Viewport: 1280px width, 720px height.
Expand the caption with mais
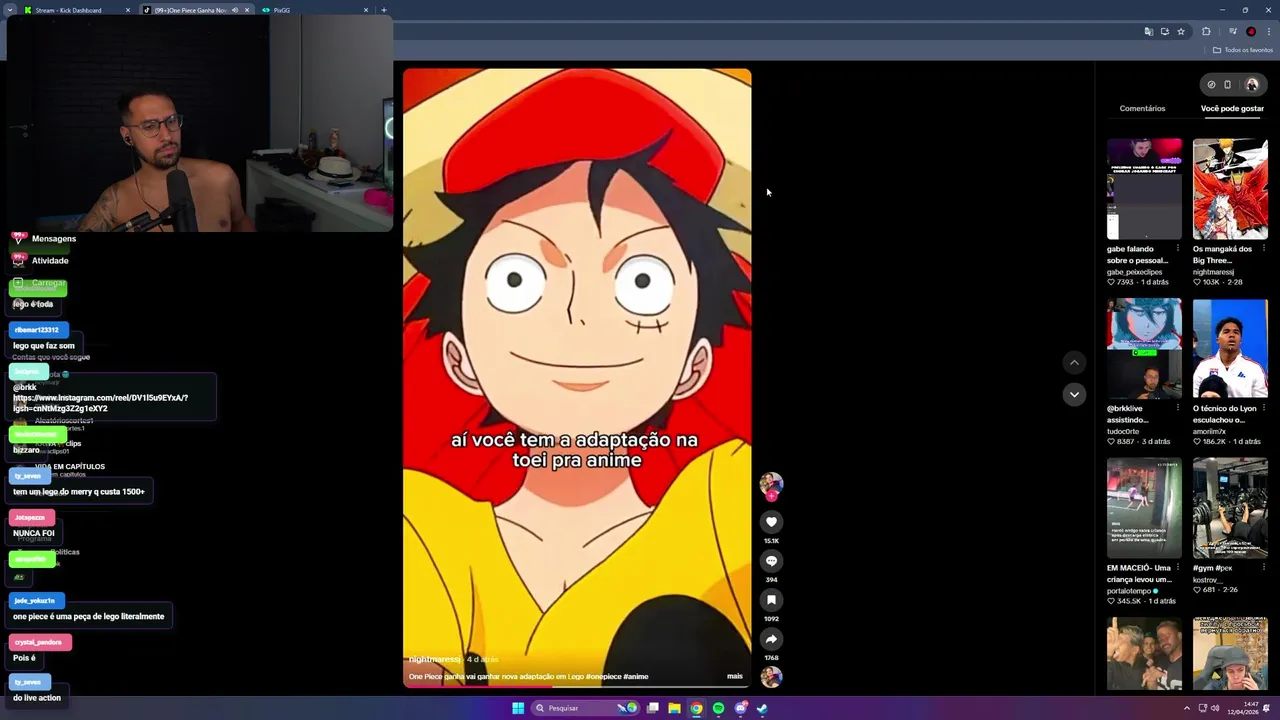(x=735, y=677)
